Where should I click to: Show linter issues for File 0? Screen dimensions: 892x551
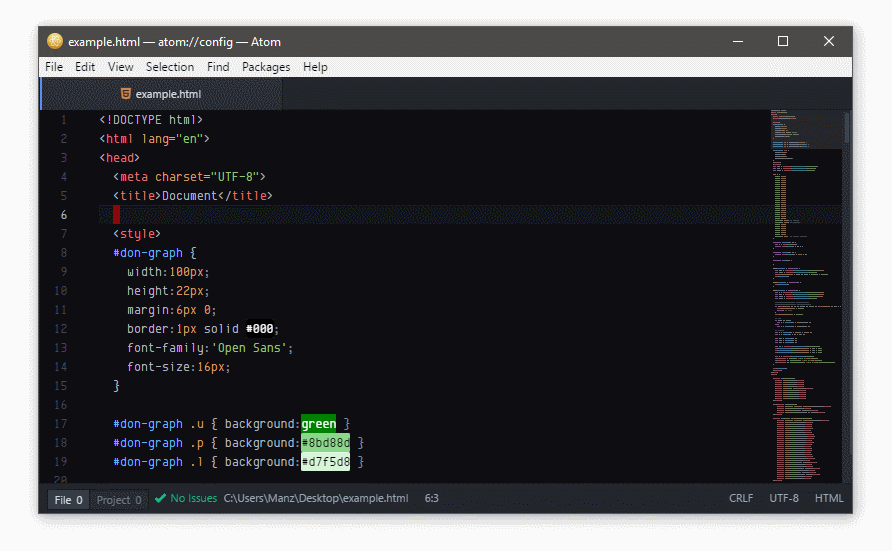68,500
